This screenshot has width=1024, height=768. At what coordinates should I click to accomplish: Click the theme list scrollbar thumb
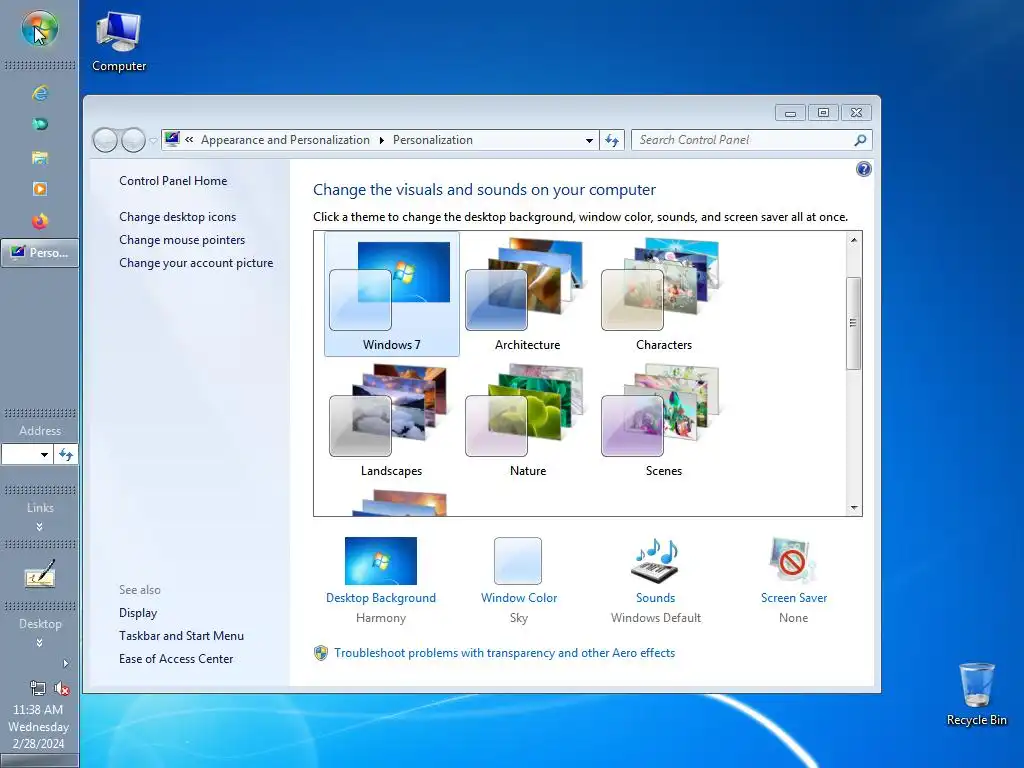(853, 323)
